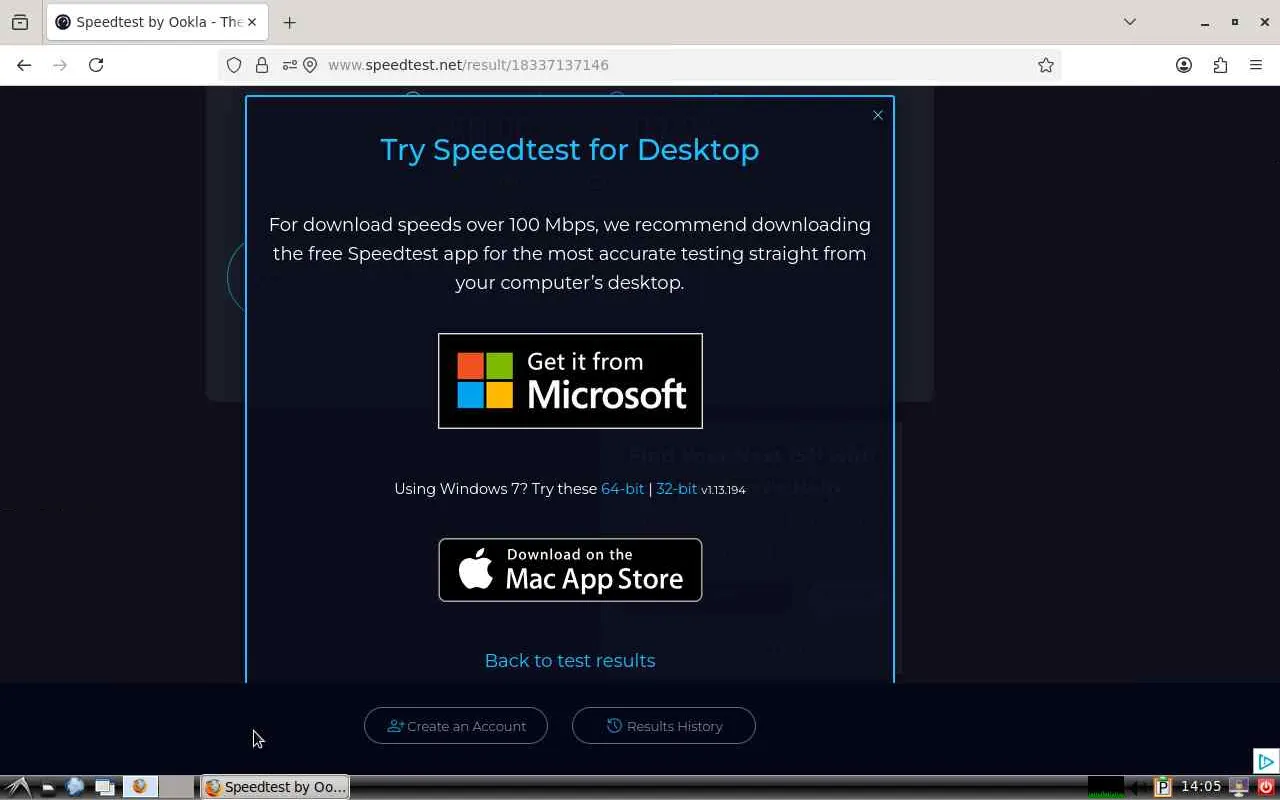Switch to first workspace in pager
The height and width of the screenshot is (800, 1280).
tap(140, 787)
